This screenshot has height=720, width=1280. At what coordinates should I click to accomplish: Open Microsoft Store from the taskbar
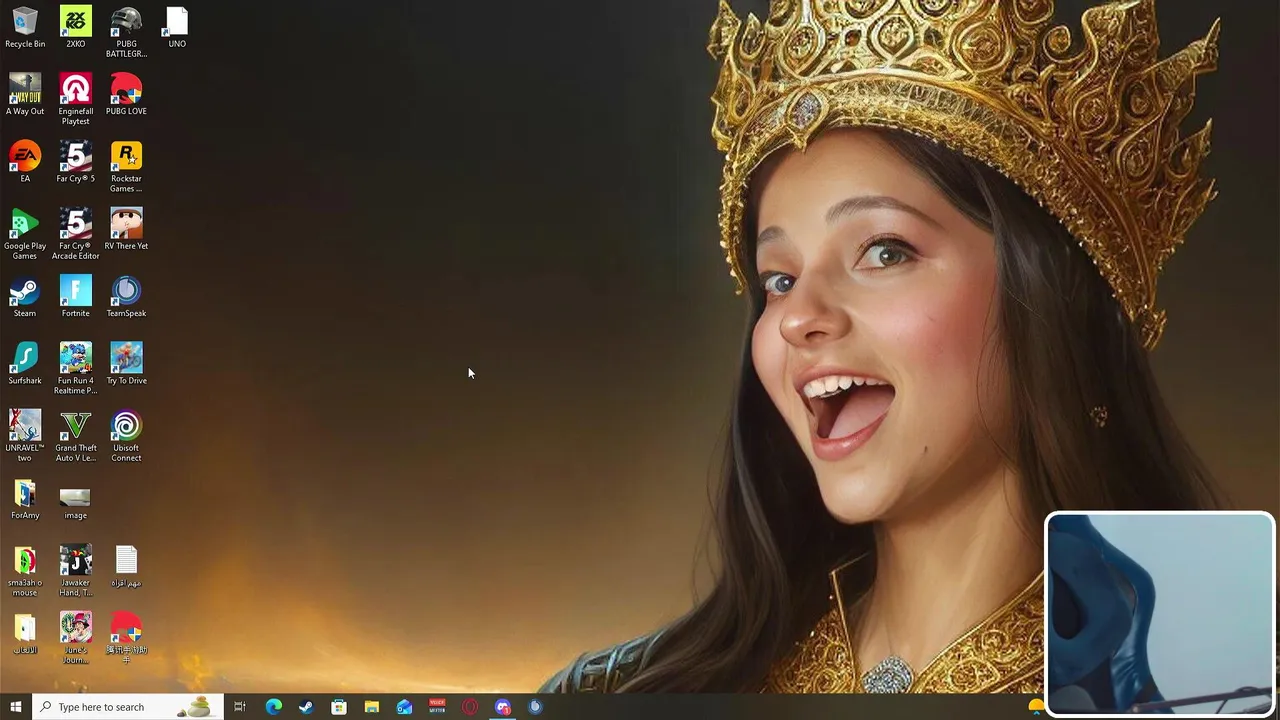[x=339, y=707]
